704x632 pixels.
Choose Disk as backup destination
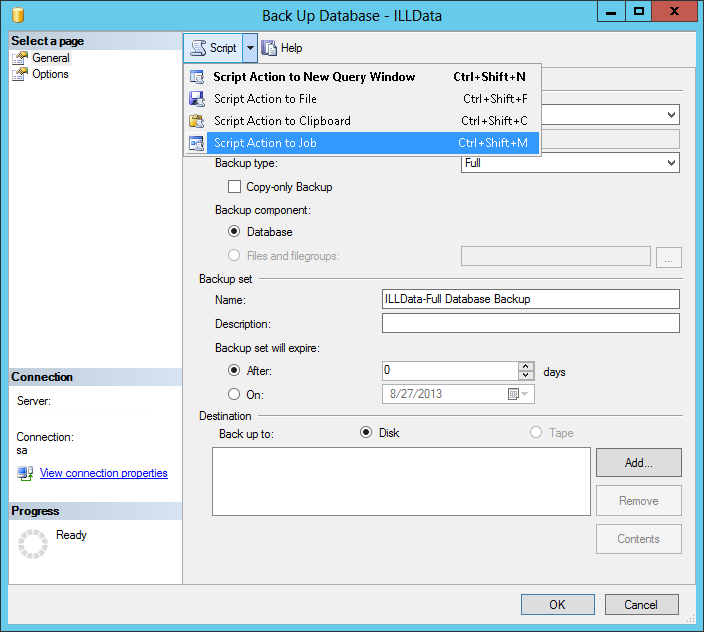366,433
